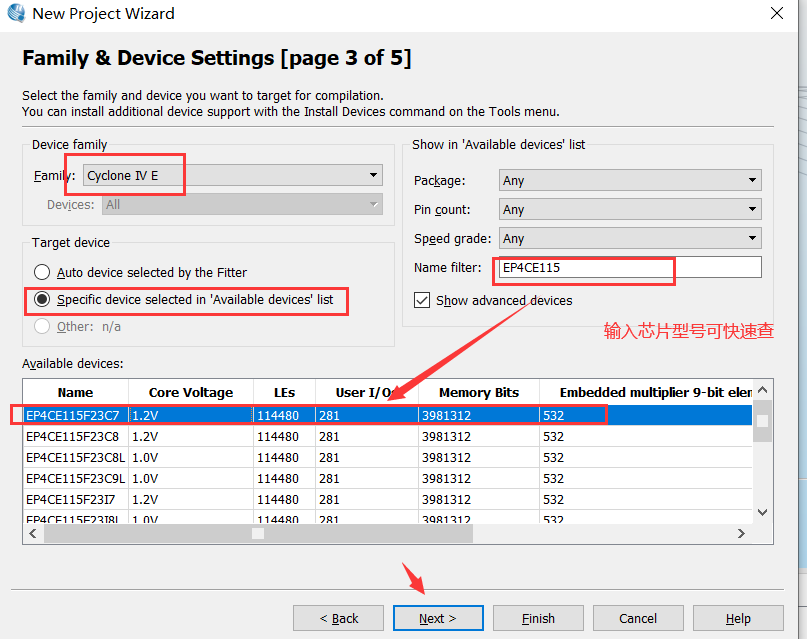
Task: Click the horizontal scroll left arrow
Action: coord(33,534)
